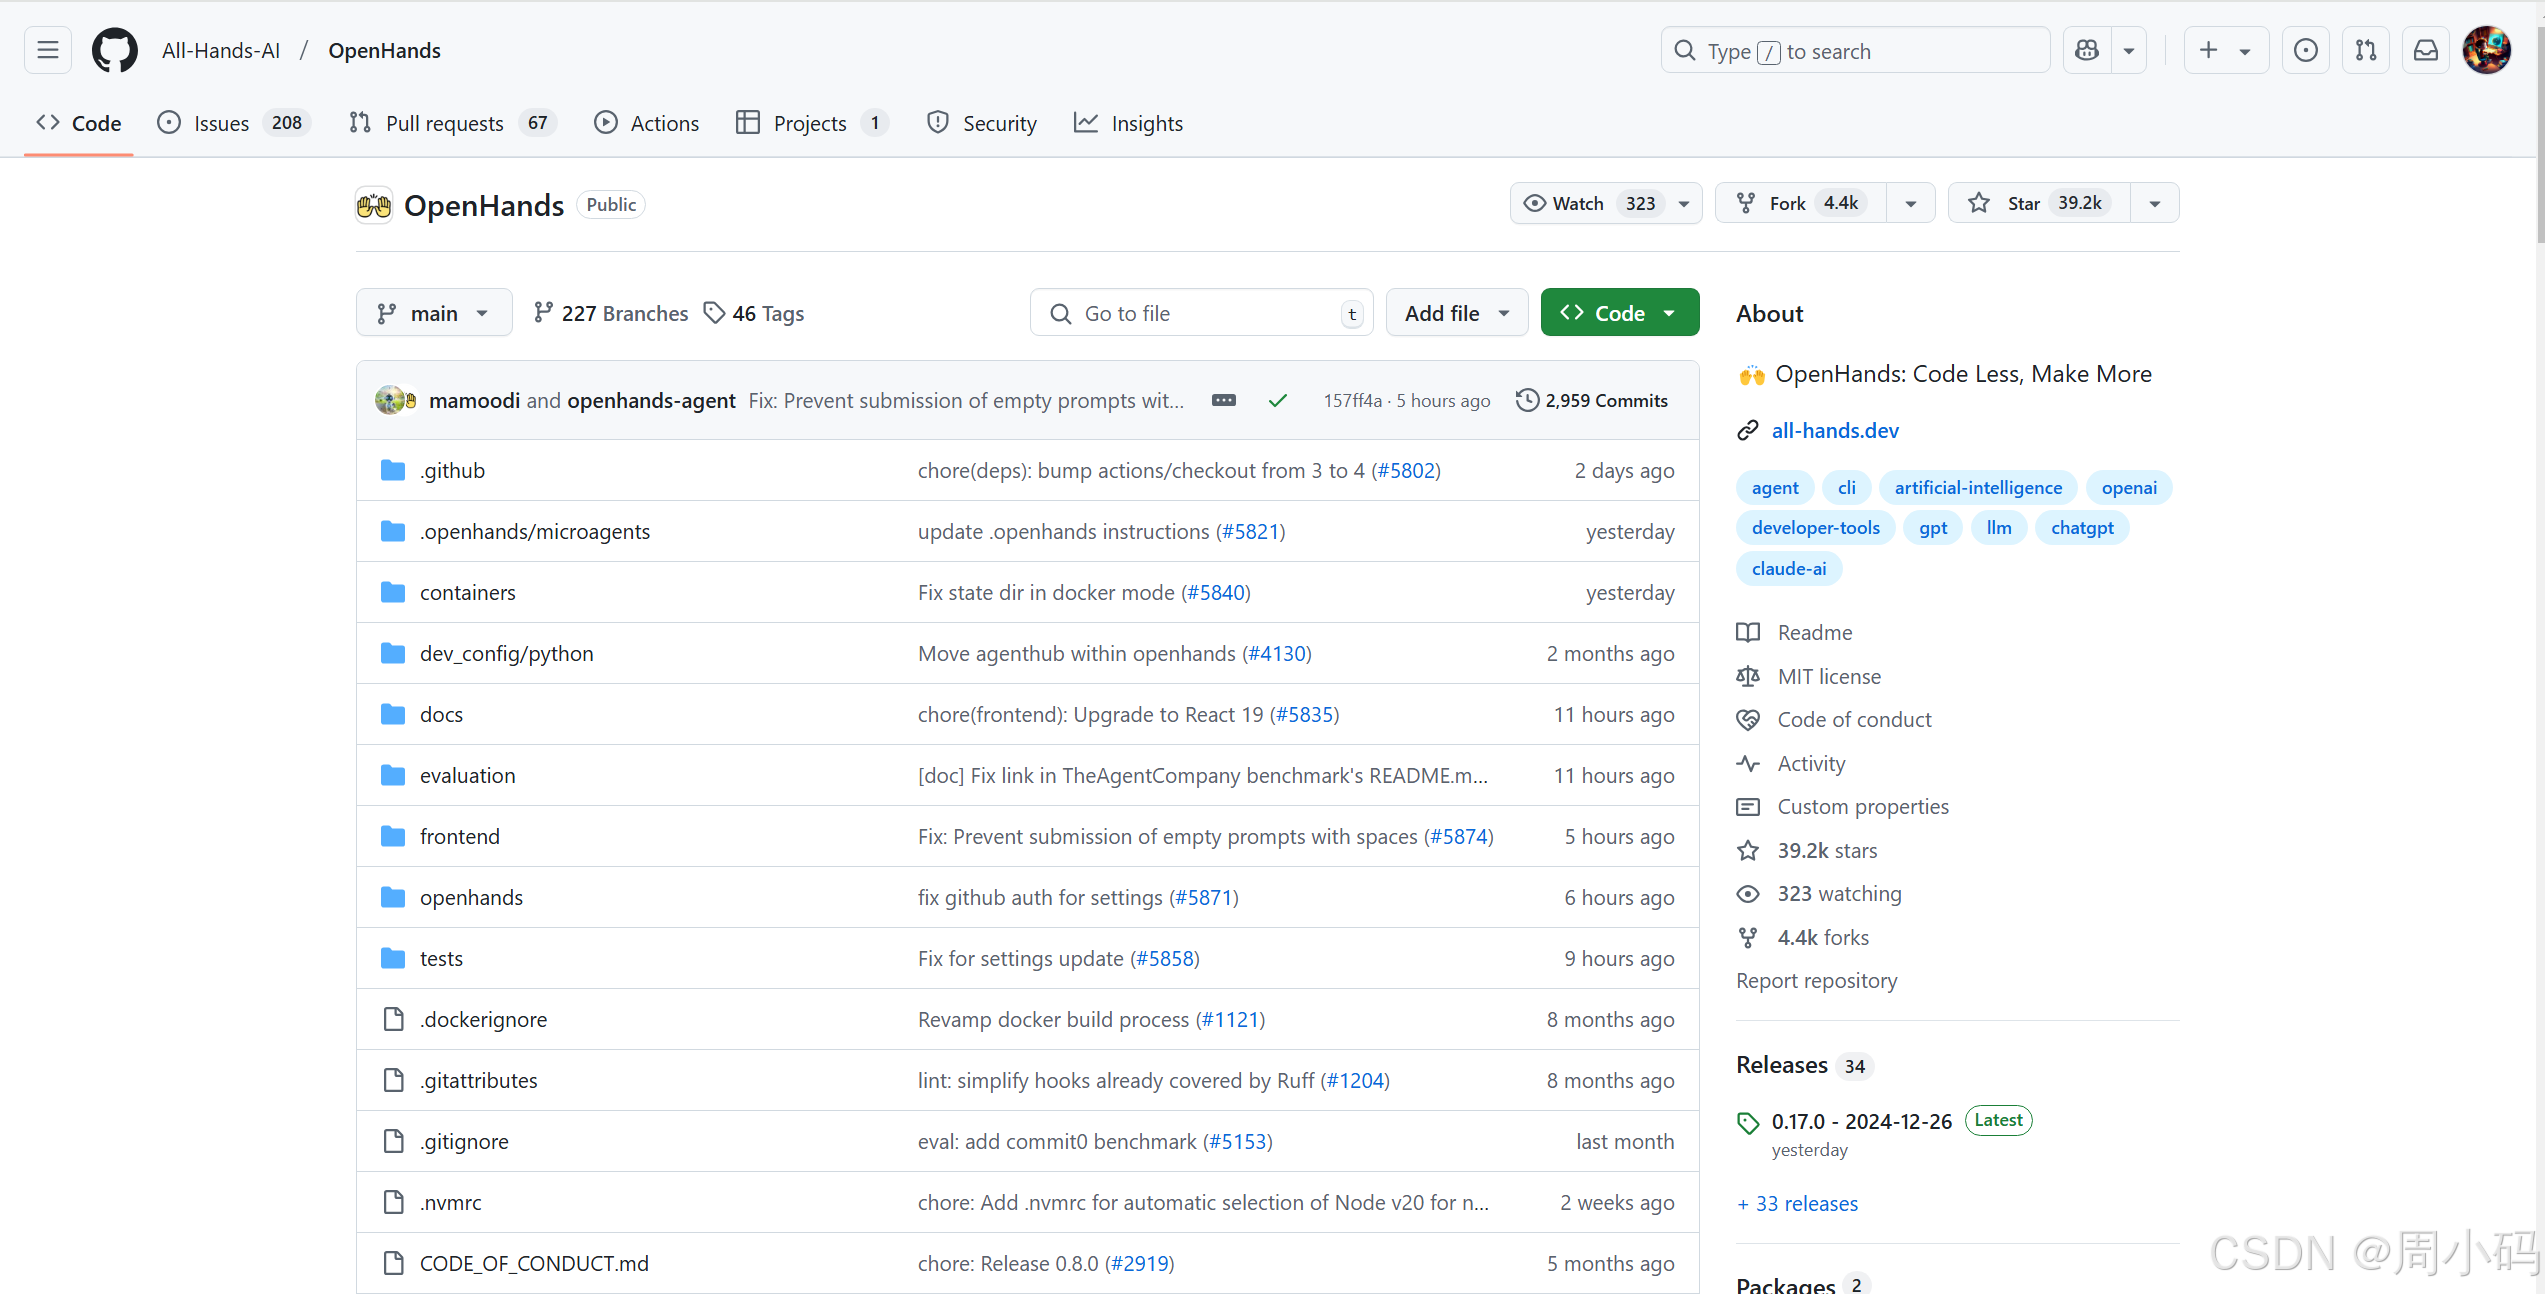The height and width of the screenshot is (1294, 2545).
Task: Click the GitHub logo
Action: [115, 50]
